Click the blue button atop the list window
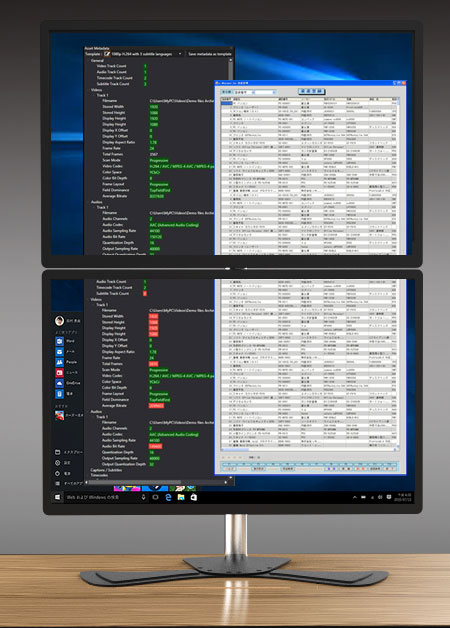Viewport: 450px width, 628px height. click(x=311, y=92)
